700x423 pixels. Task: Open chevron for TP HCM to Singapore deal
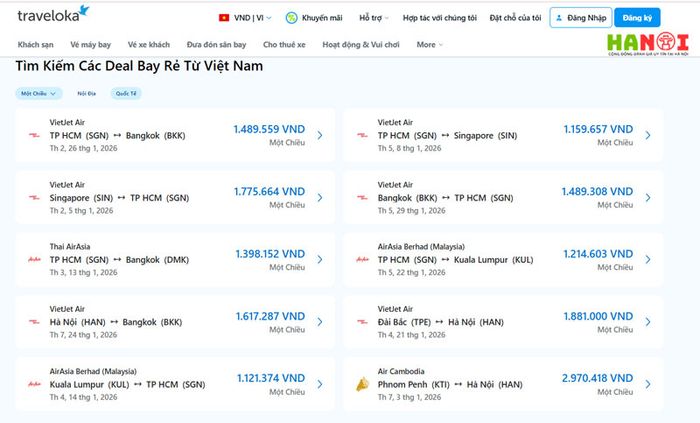[648, 135]
